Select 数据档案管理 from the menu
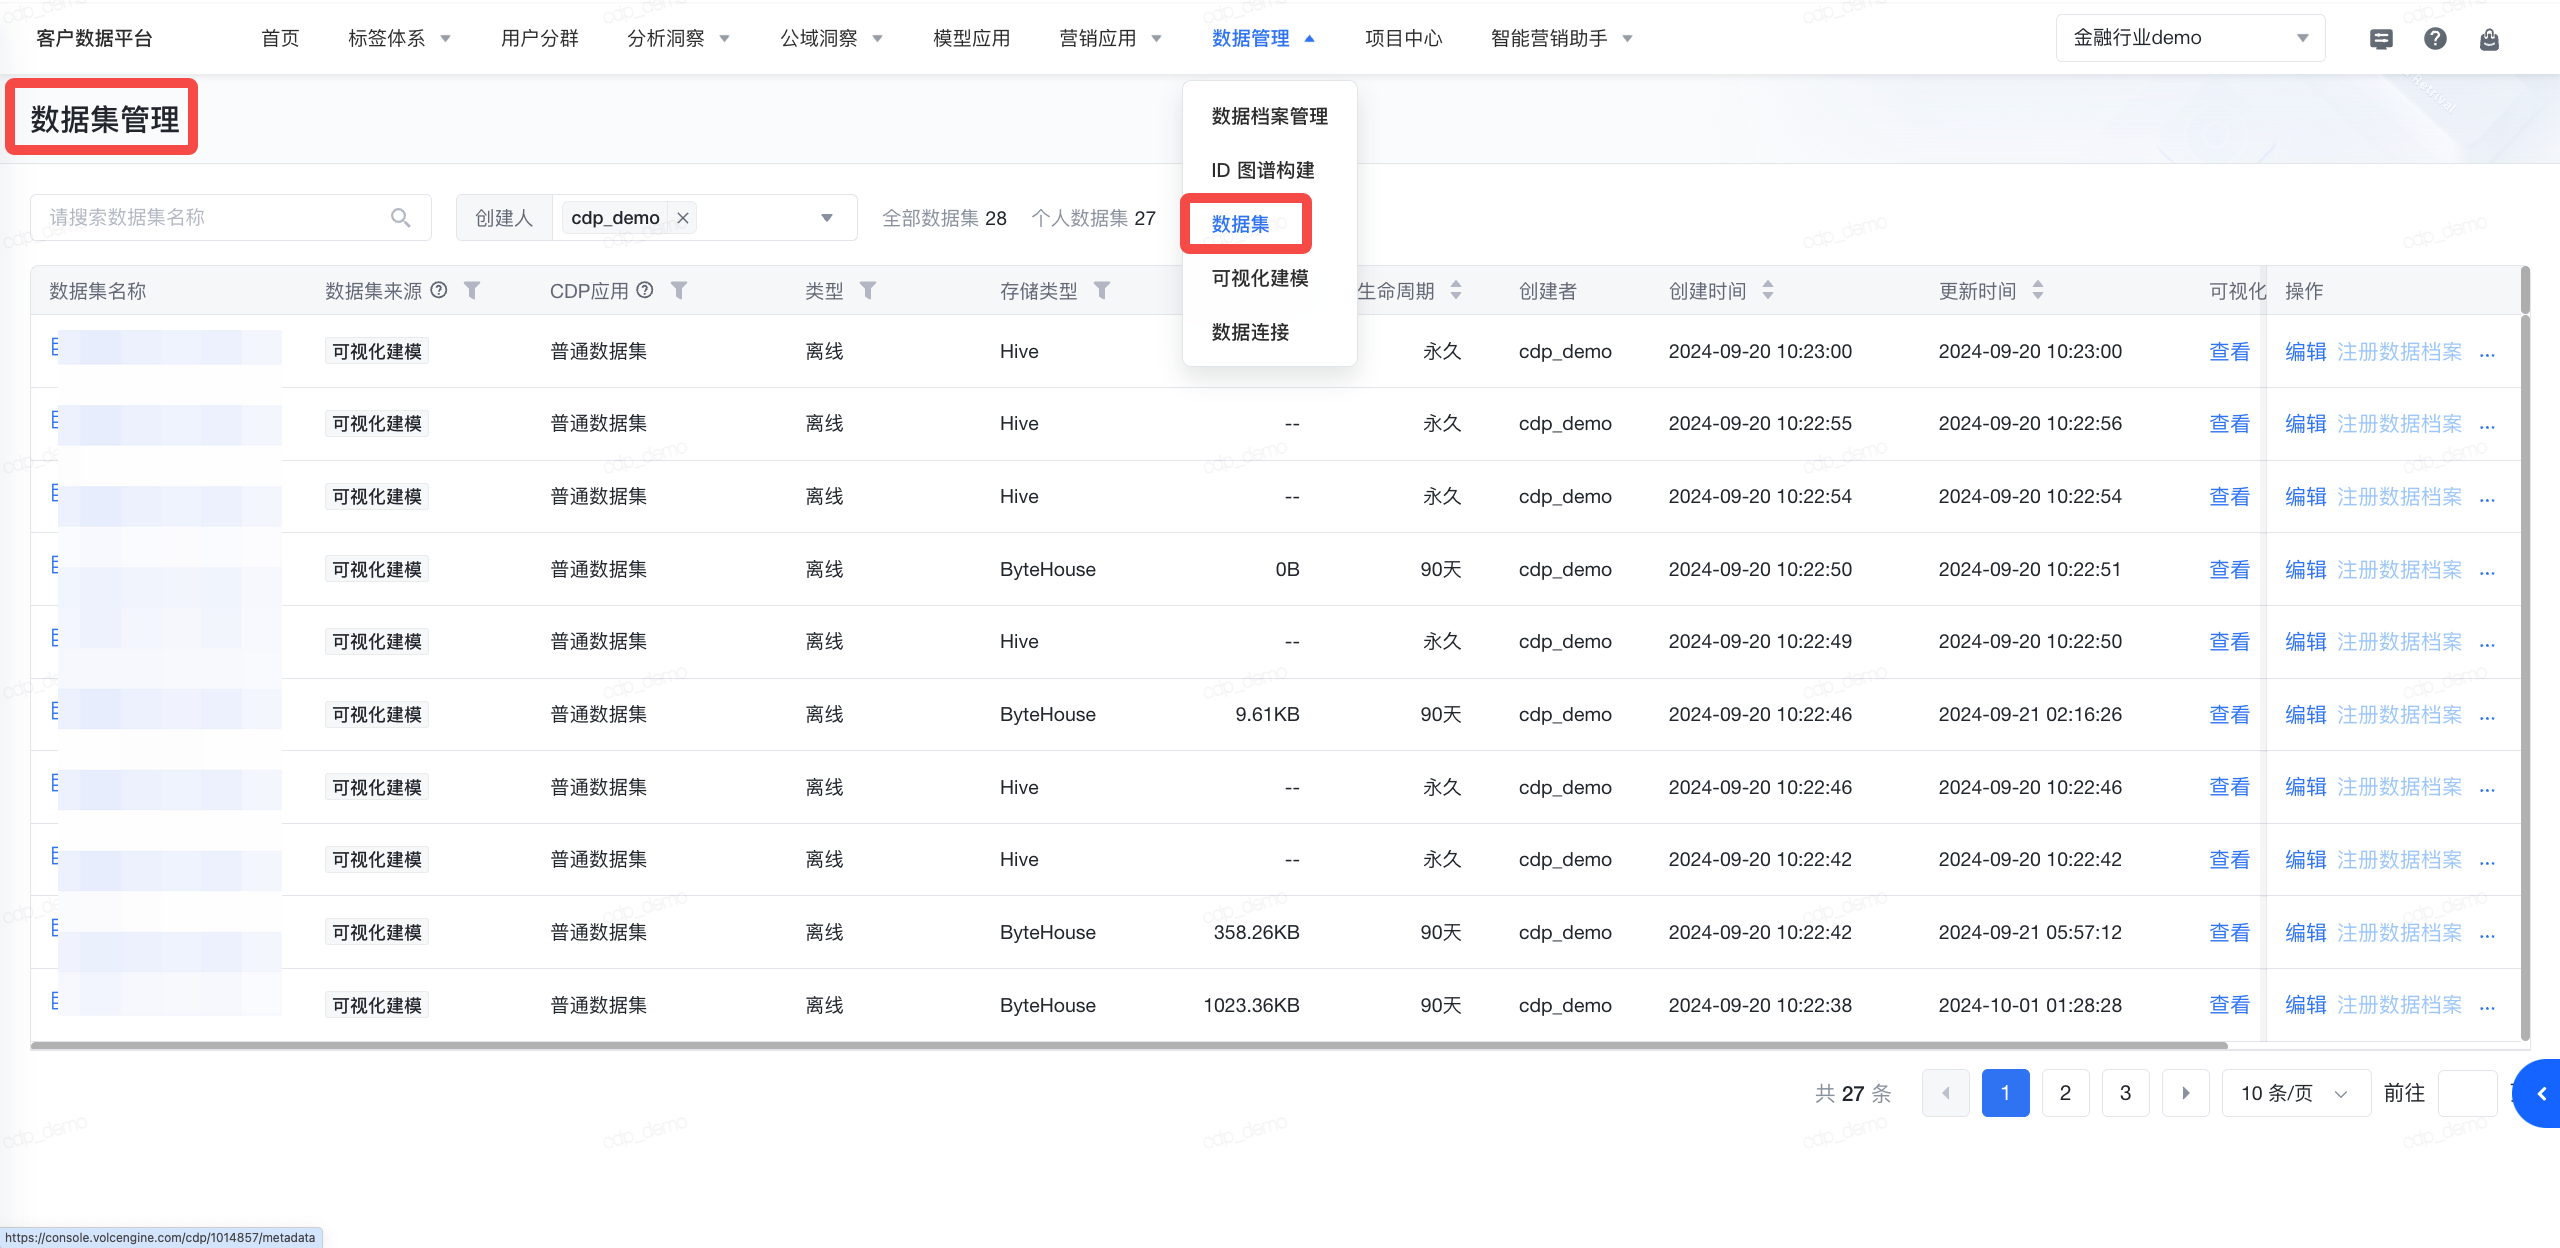 (1269, 116)
